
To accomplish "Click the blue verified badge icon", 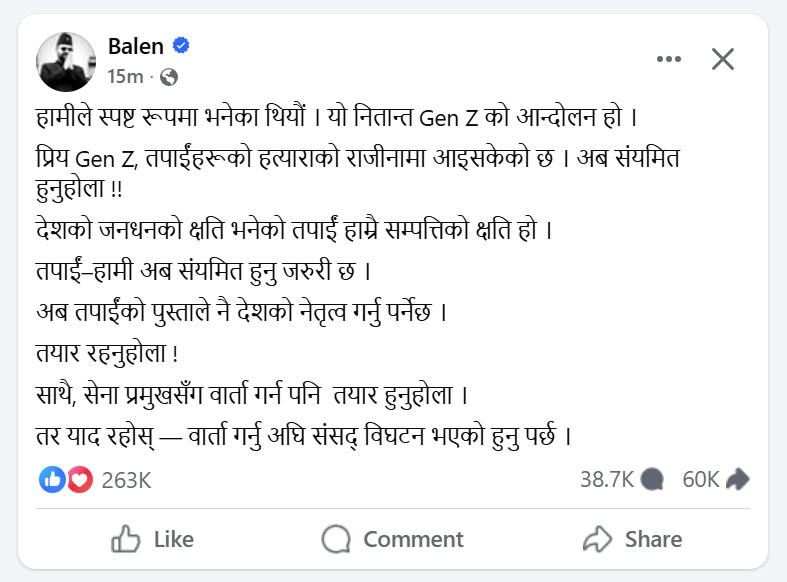I will point(181,45).
